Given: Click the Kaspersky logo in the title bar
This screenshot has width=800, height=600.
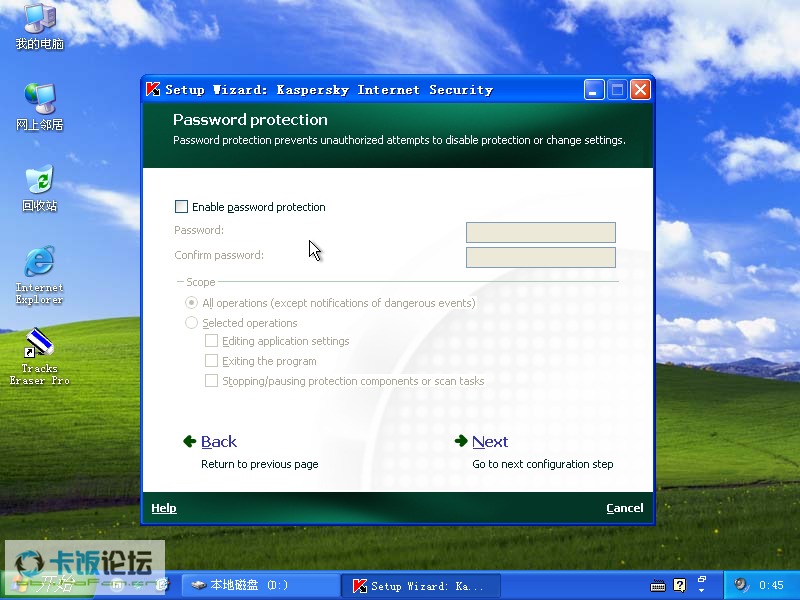Looking at the screenshot, I should pos(153,89).
